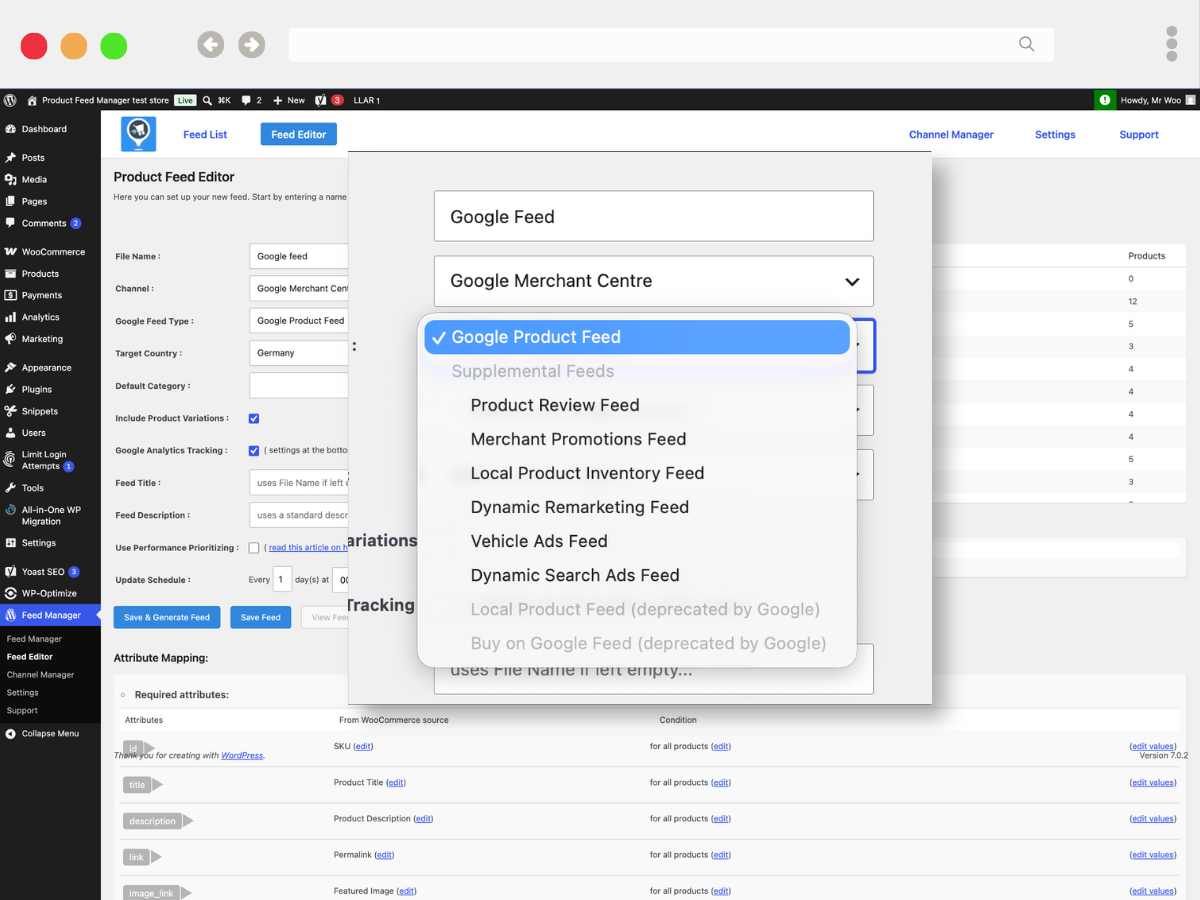
Task: Open the read this article link
Action: pos(308,548)
